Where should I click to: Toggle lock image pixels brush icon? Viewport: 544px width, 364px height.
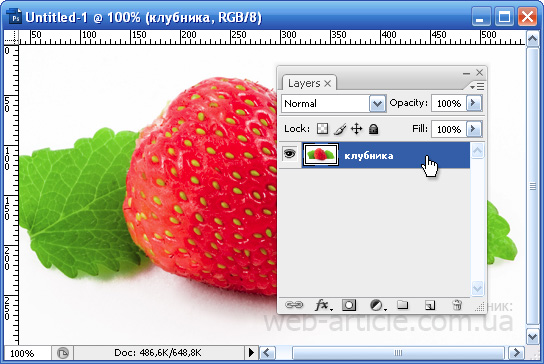point(340,129)
